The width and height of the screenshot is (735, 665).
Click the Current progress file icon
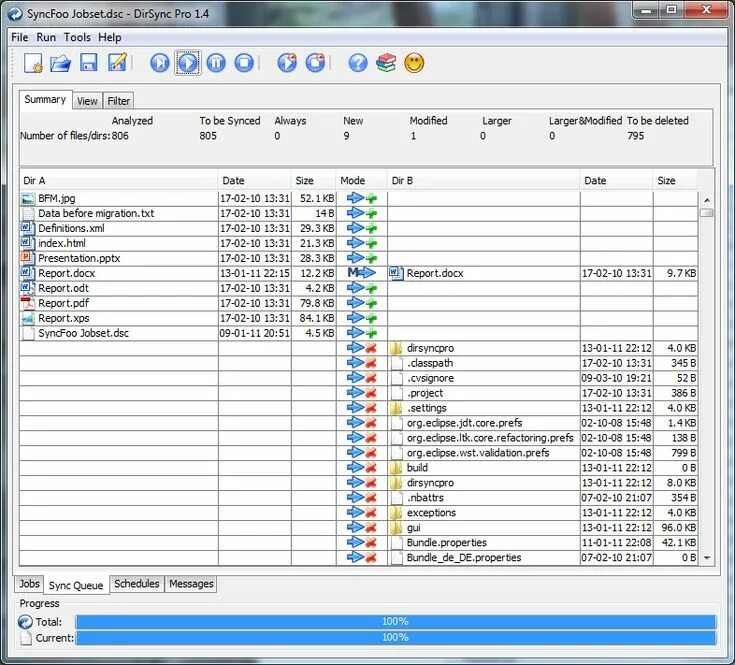click(x=26, y=638)
